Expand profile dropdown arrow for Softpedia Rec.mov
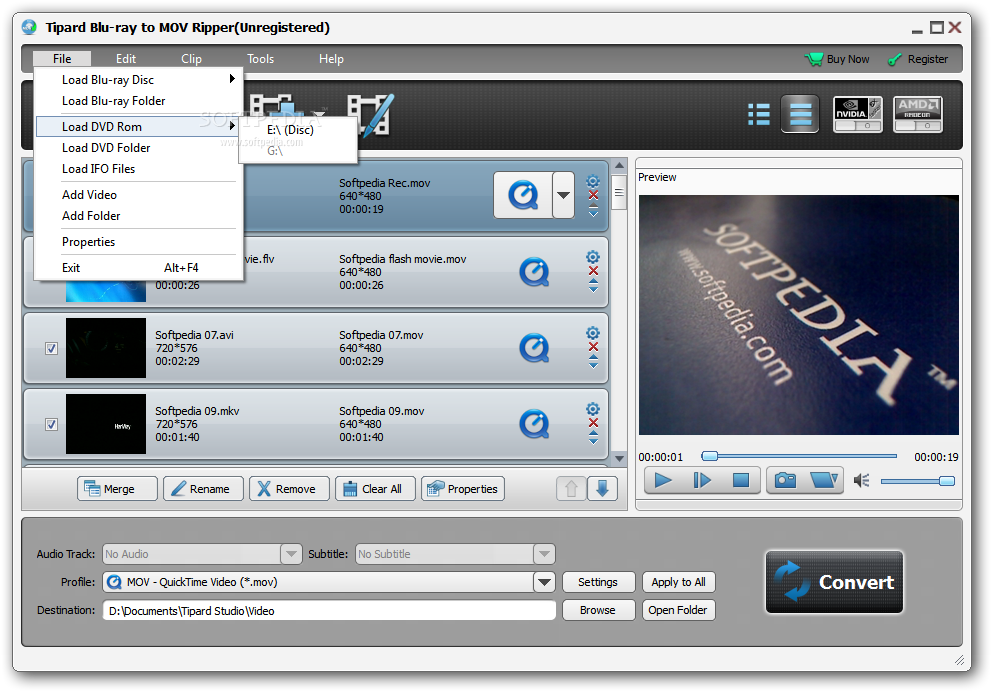The height and width of the screenshot is (692, 992). point(563,195)
